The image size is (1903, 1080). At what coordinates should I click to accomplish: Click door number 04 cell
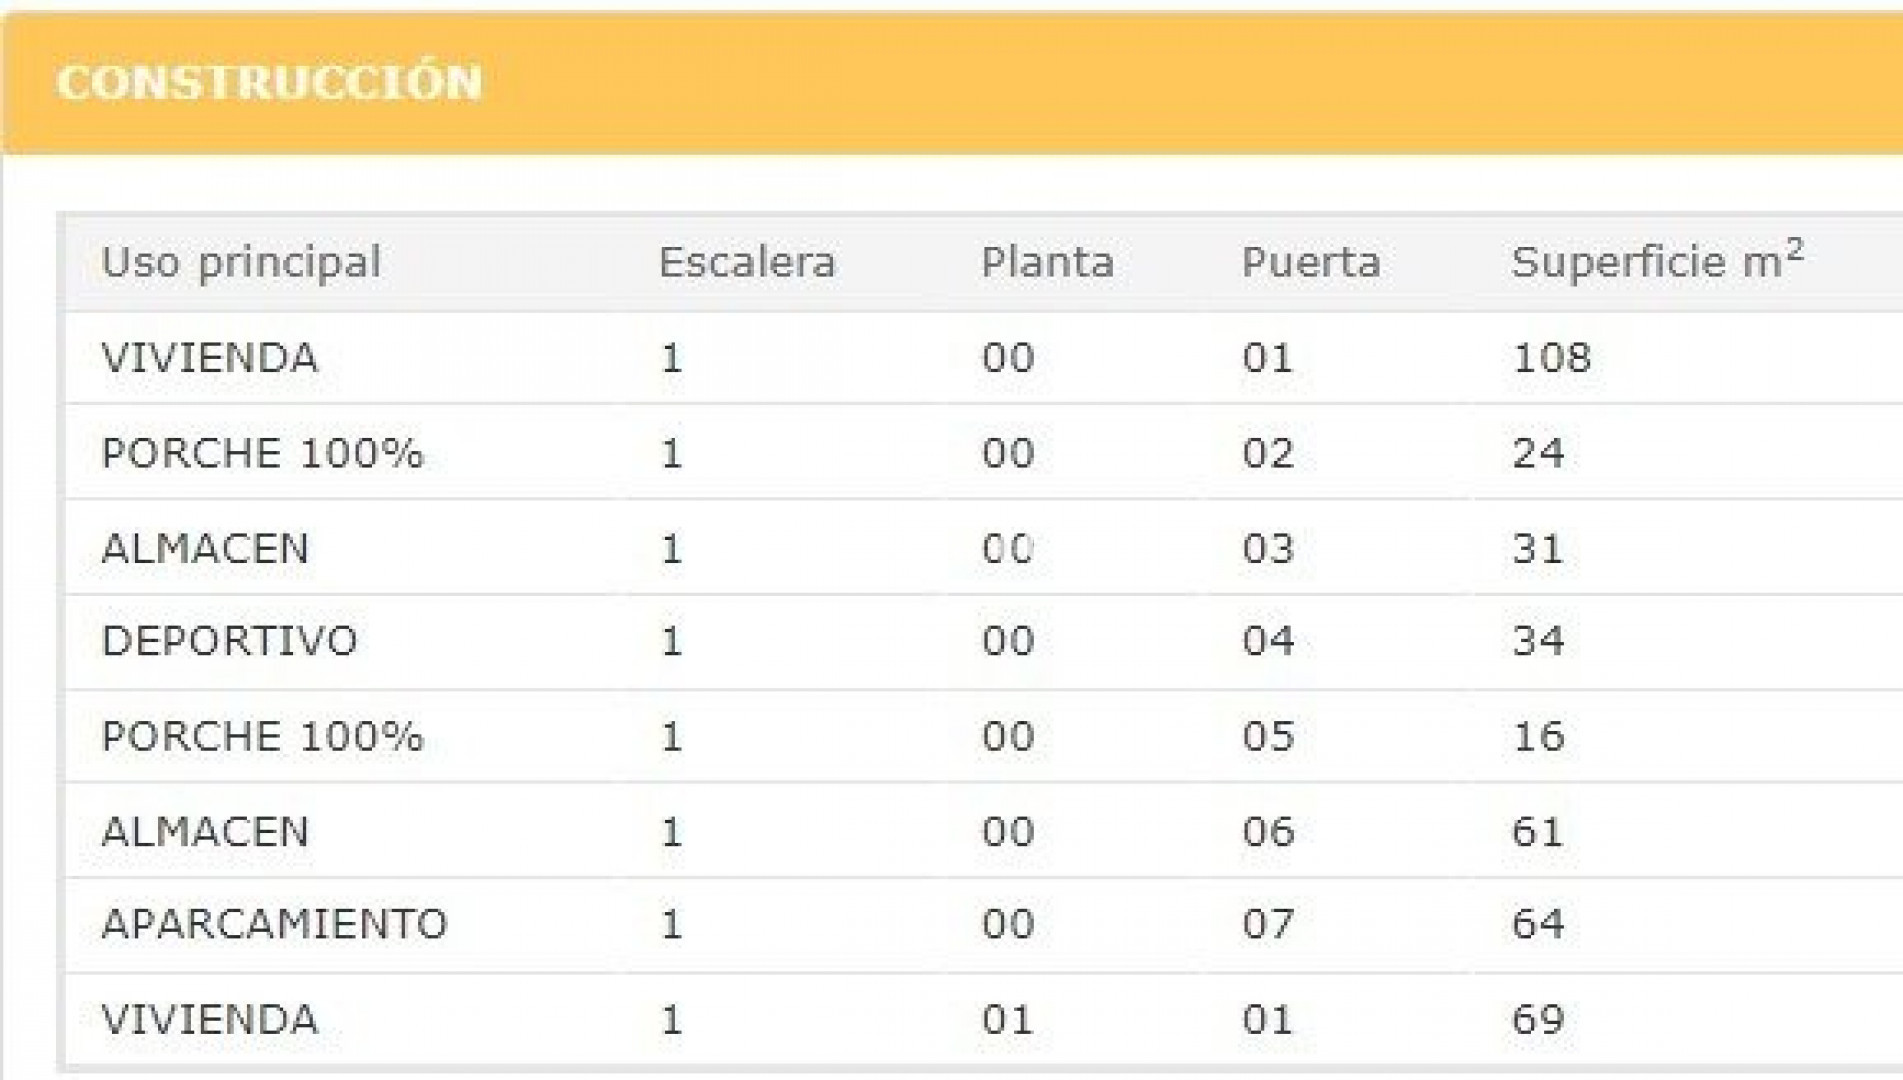coord(1268,641)
